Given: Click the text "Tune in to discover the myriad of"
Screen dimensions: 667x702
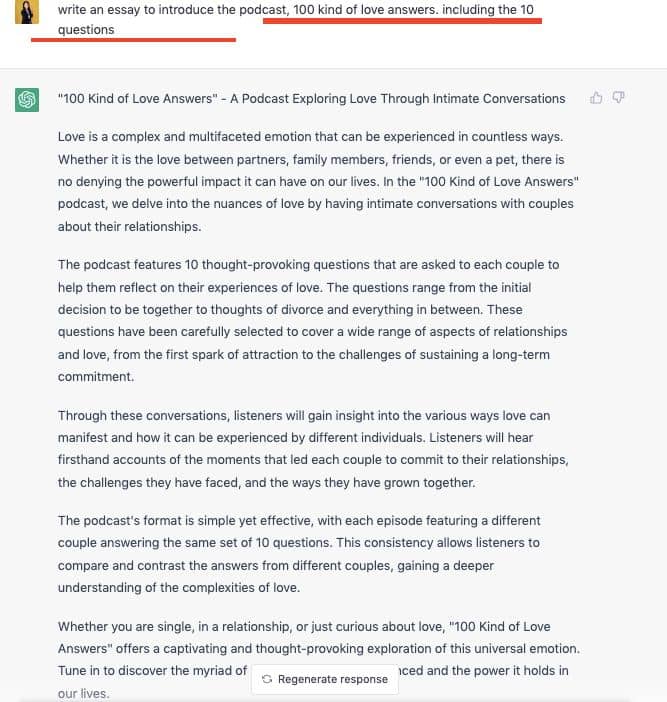Looking at the screenshot, I should 152,670.
